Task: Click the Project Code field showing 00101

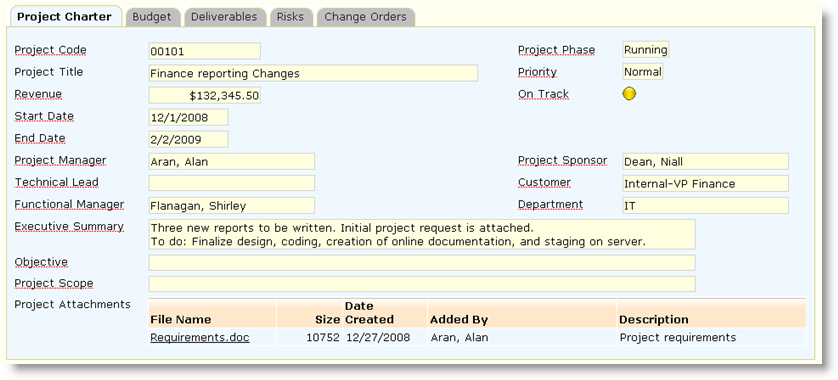Action: point(205,51)
